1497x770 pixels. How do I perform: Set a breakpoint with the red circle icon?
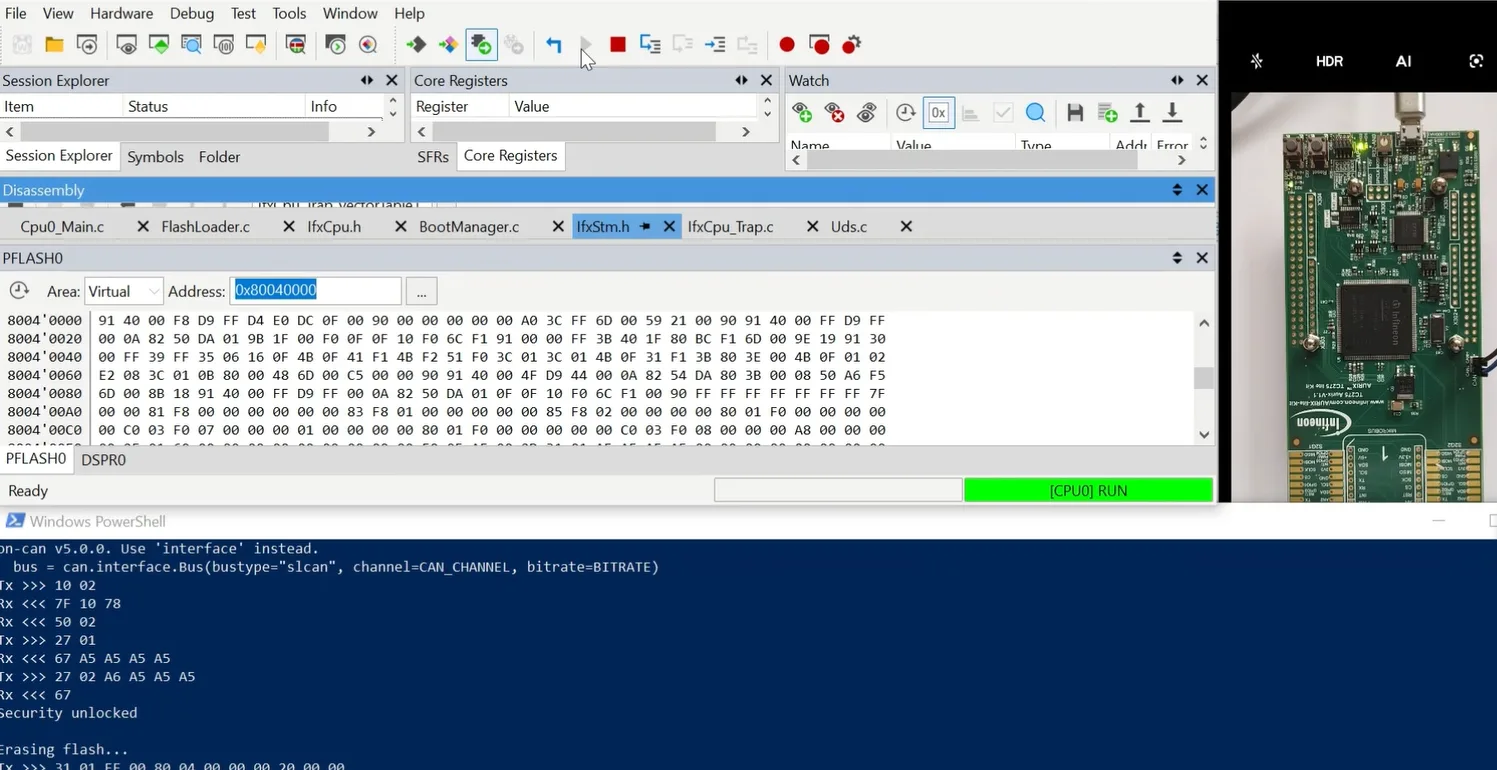point(787,44)
